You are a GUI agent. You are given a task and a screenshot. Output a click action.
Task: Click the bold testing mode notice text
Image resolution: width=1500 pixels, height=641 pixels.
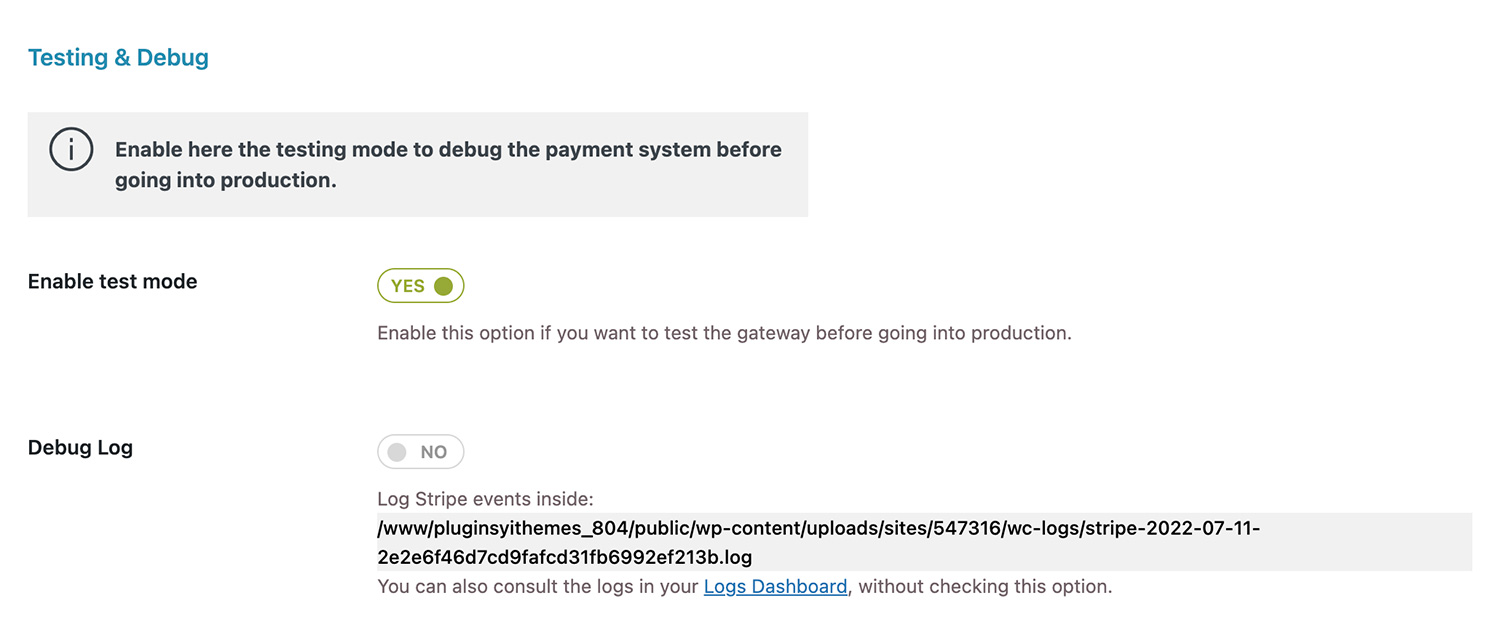click(448, 150)
